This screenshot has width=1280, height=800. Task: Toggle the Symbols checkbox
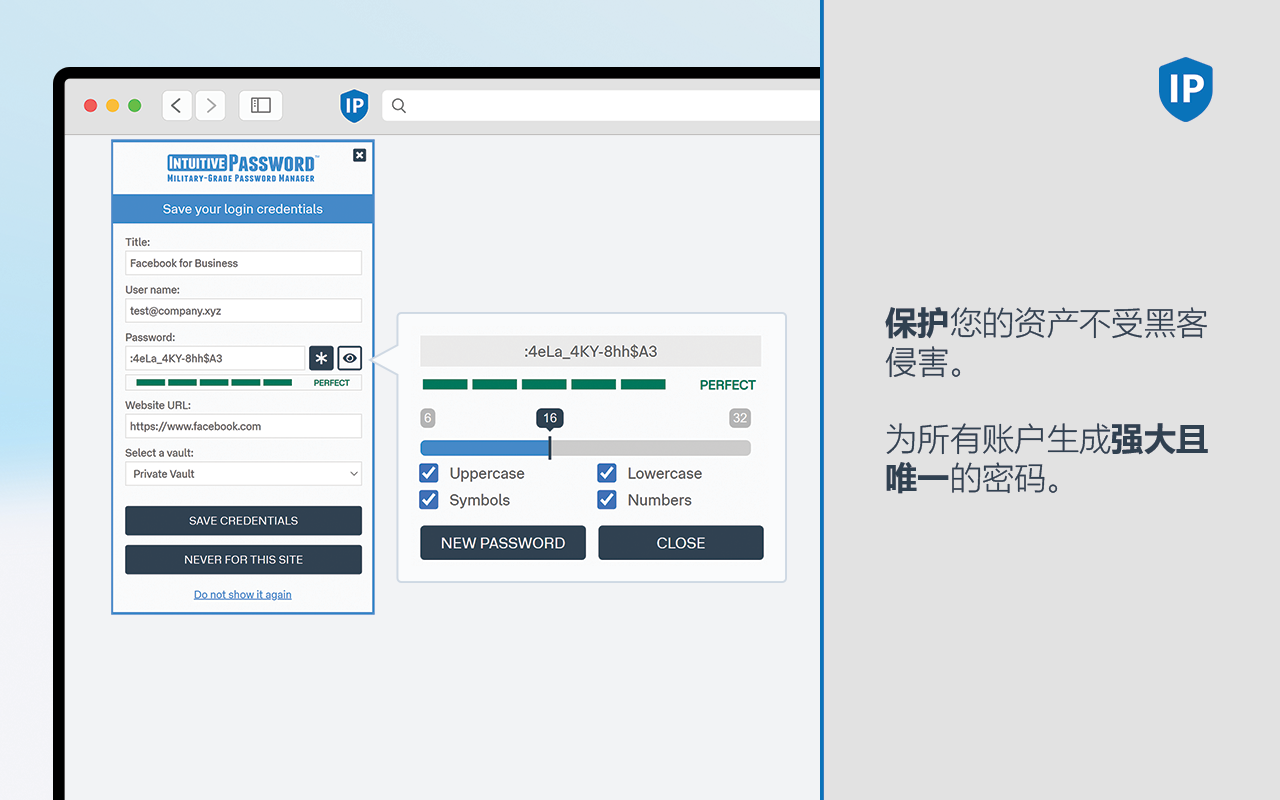[x=429, y=499]
